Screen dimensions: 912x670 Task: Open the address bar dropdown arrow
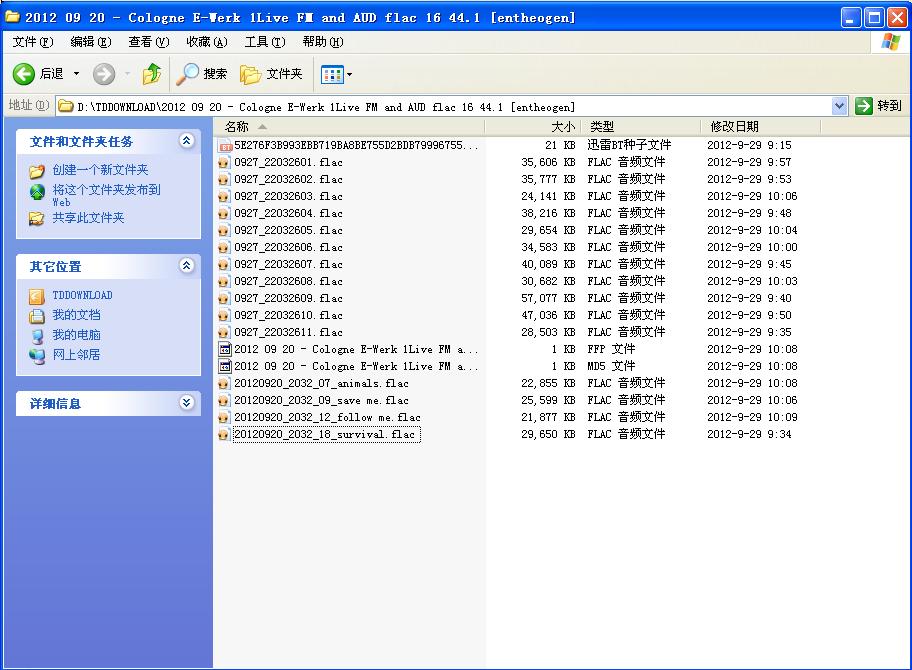click(839, 106)
